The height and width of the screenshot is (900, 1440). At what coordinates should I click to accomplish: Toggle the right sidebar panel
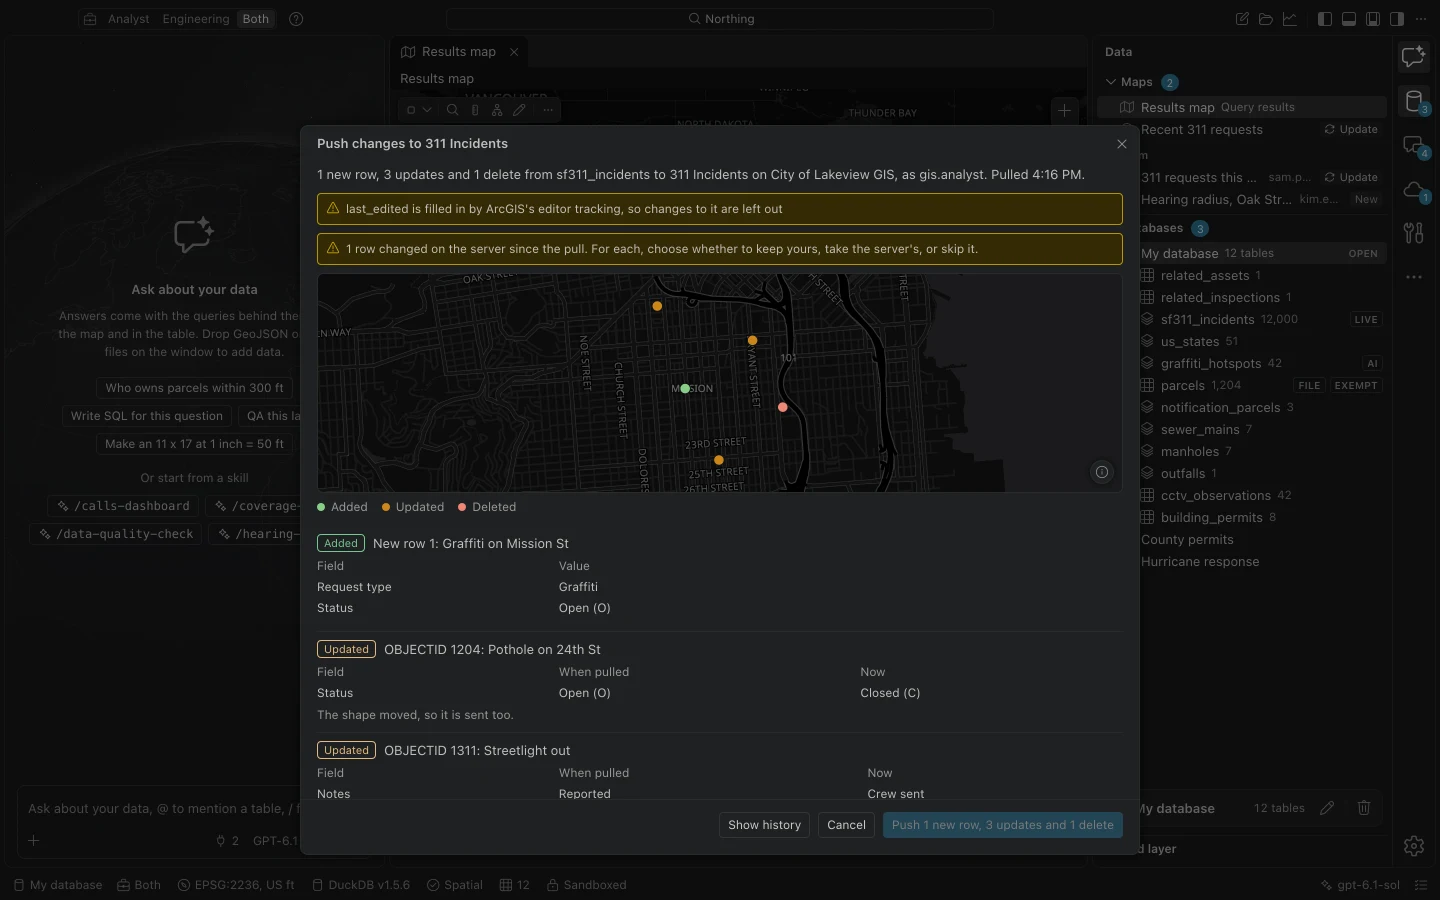tap(1397, 19)
